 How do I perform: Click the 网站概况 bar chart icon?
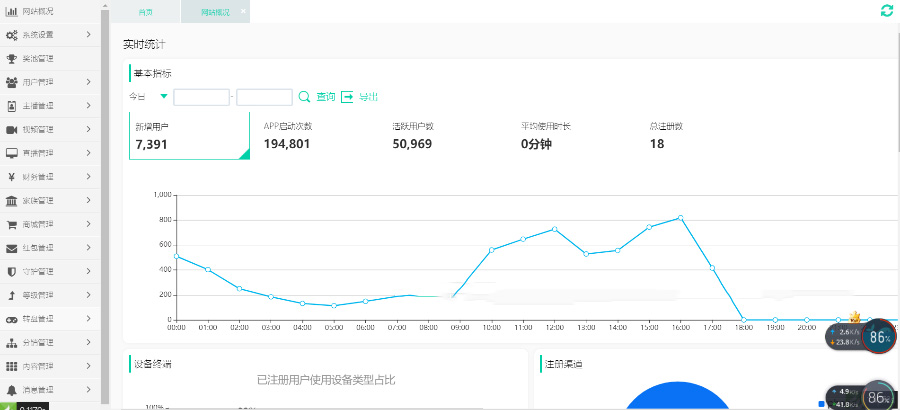(11, 11)
